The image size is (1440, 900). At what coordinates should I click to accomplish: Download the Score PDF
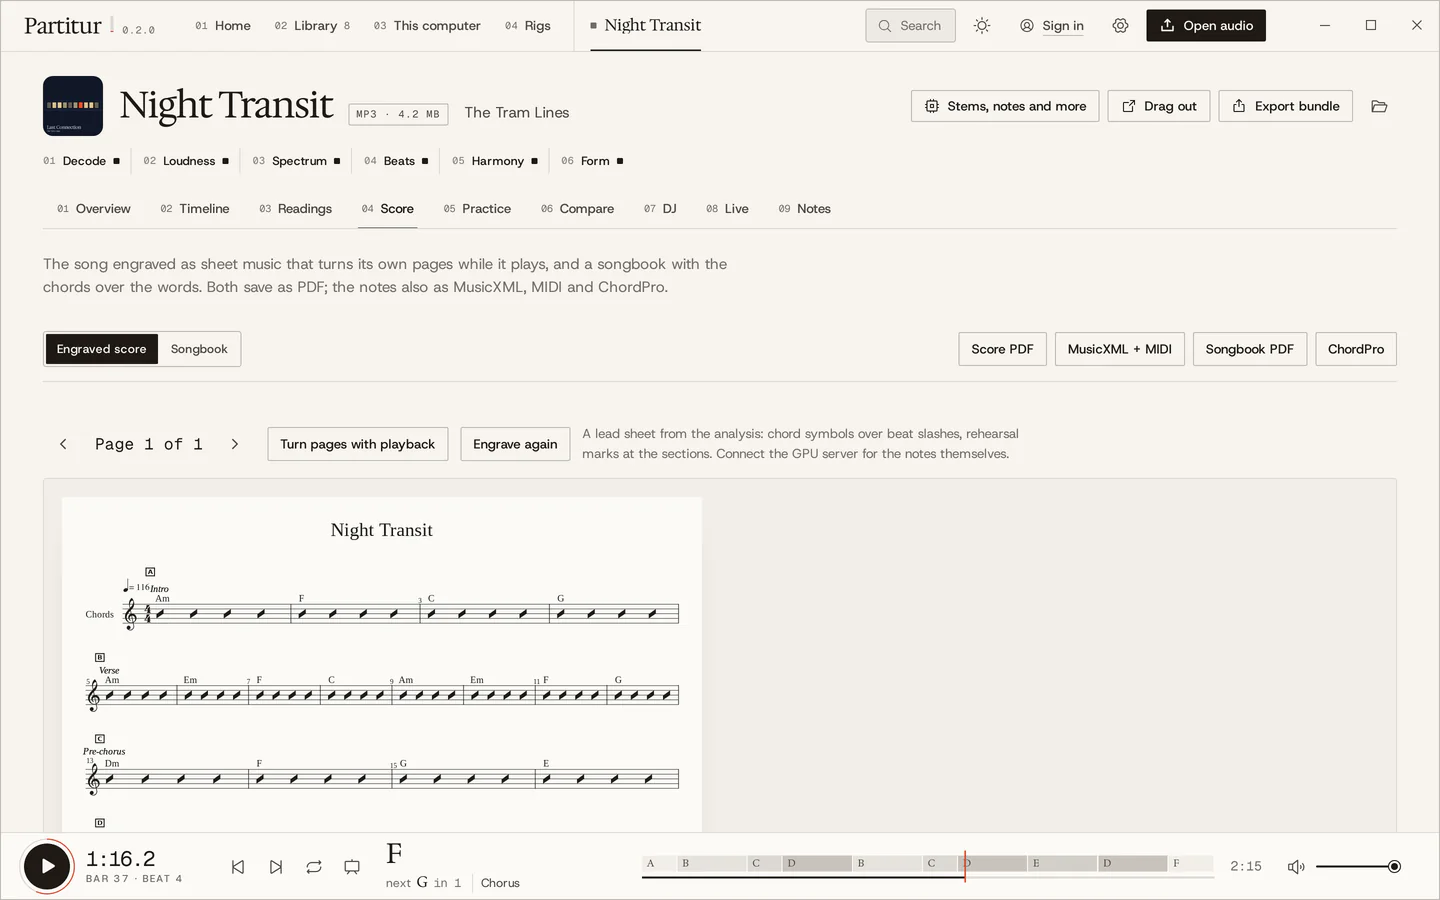1002,349
